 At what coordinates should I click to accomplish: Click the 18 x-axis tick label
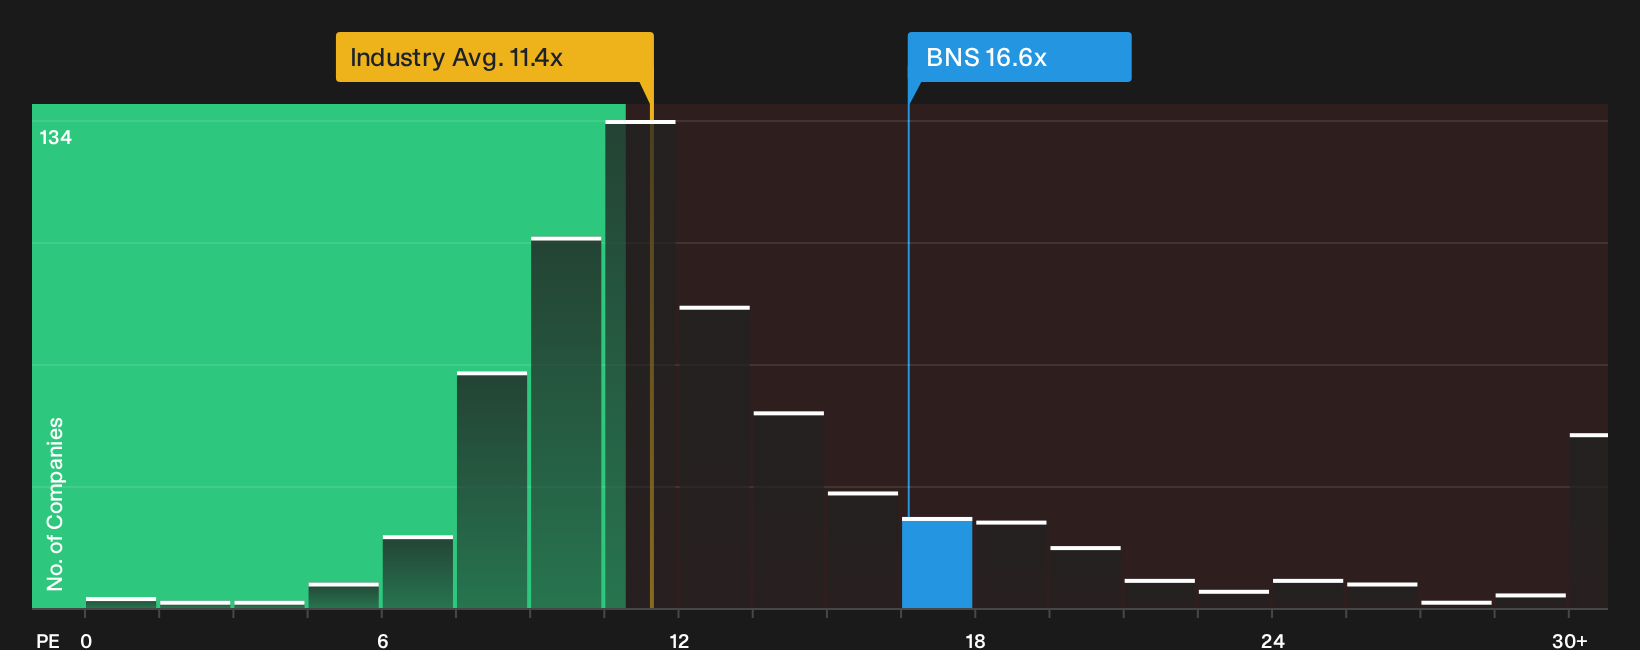[x=975, y=640]
